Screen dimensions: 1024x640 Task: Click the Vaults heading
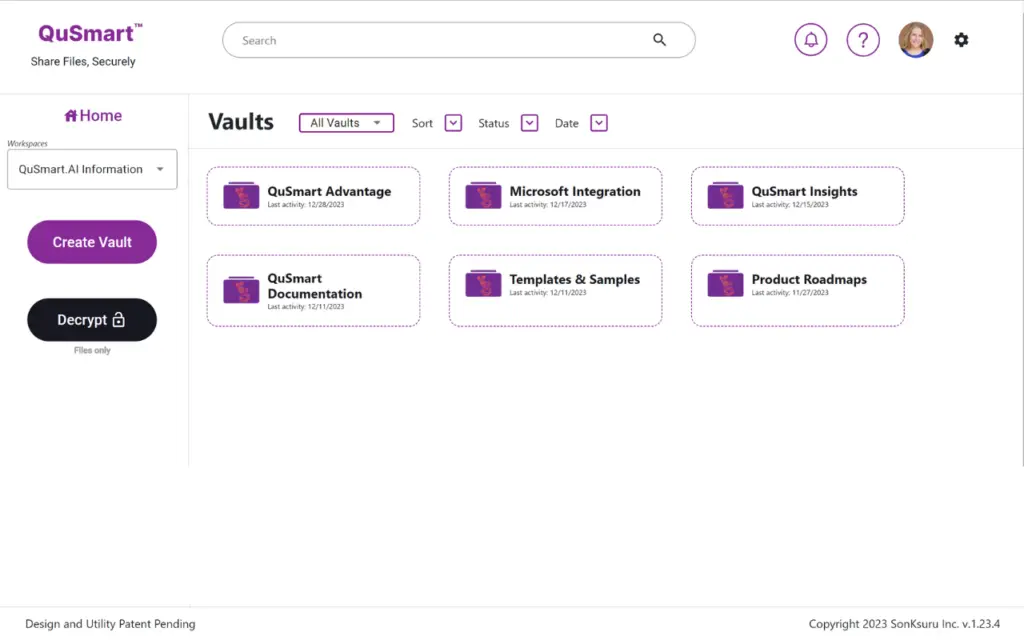pos(241,122)
